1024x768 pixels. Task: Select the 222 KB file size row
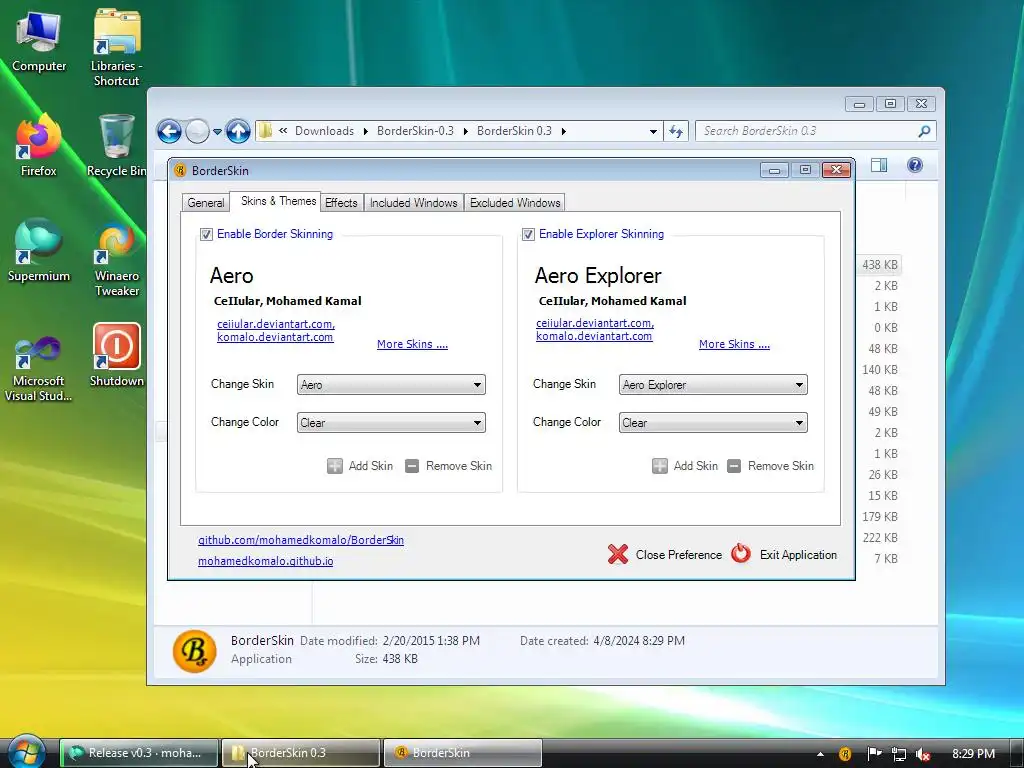[880, 538]
